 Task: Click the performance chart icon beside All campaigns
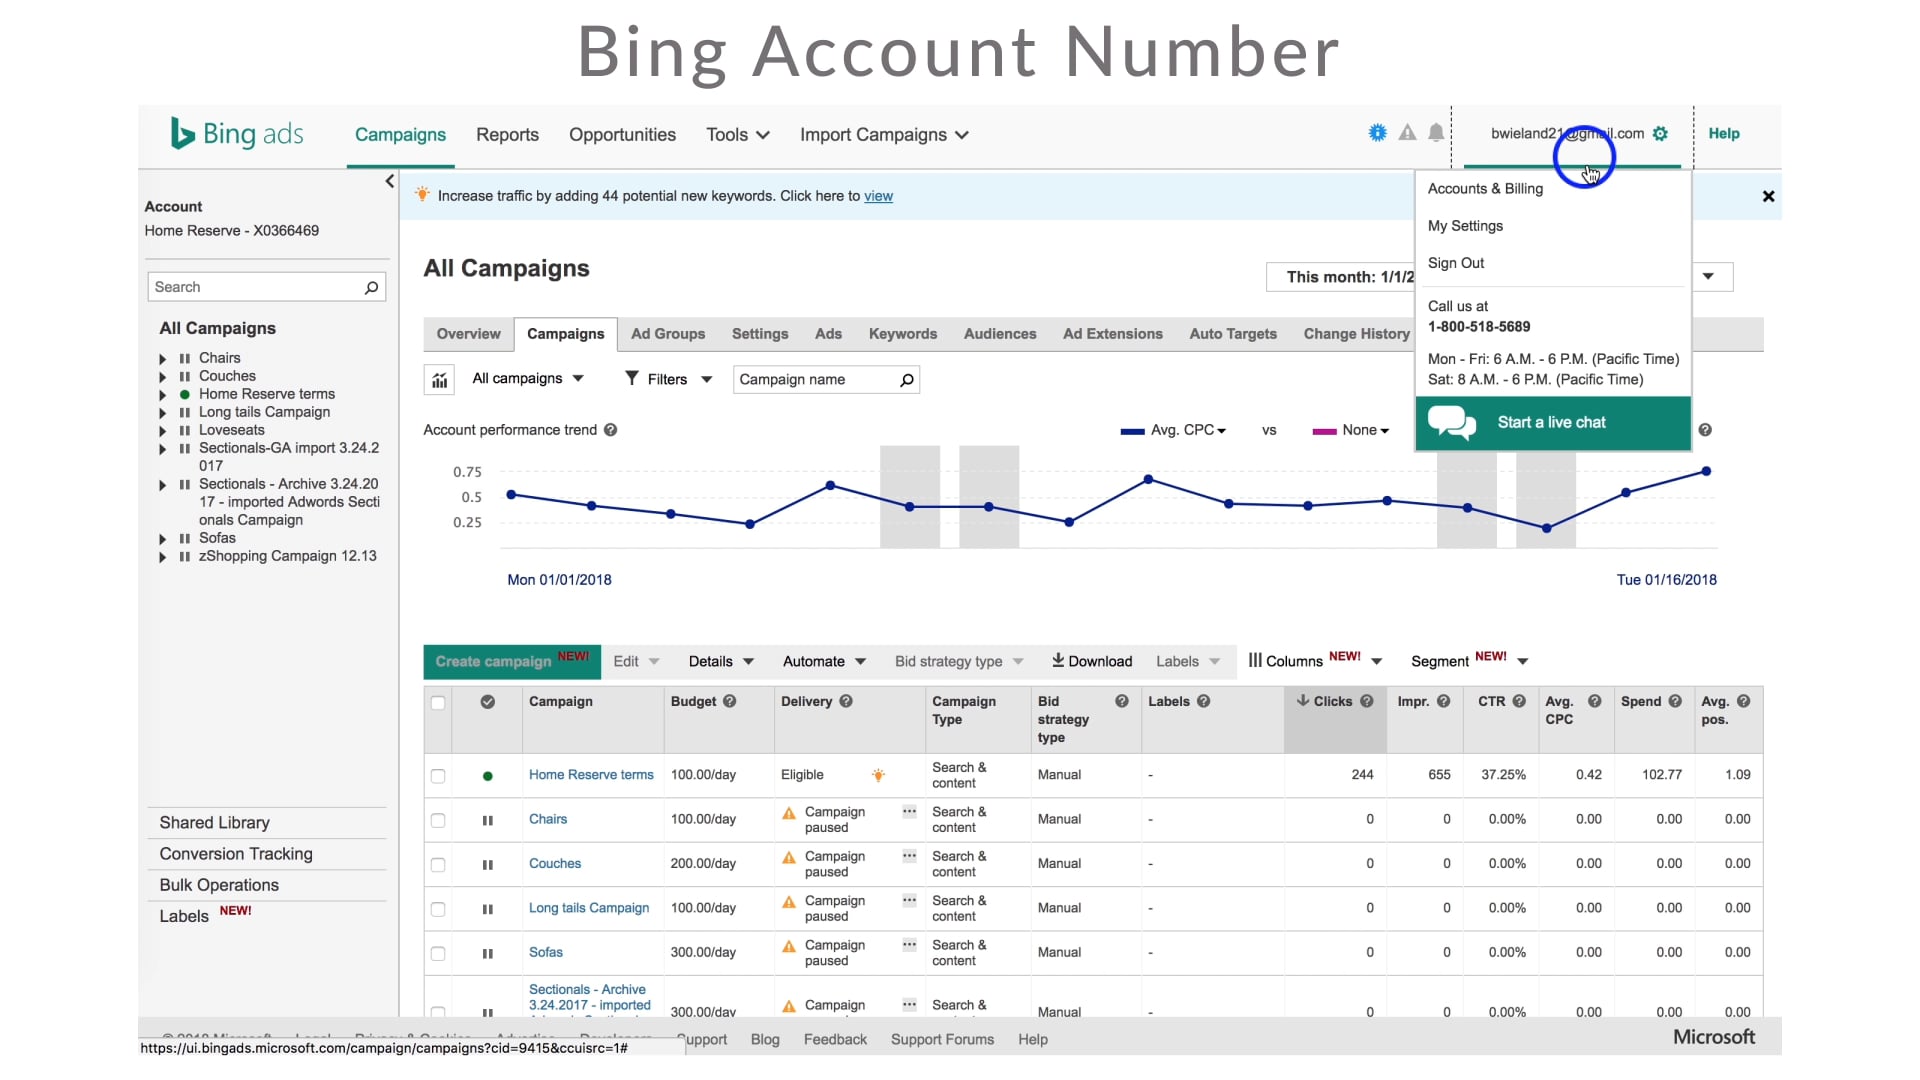pyautogui.click(x=438, y=379)
